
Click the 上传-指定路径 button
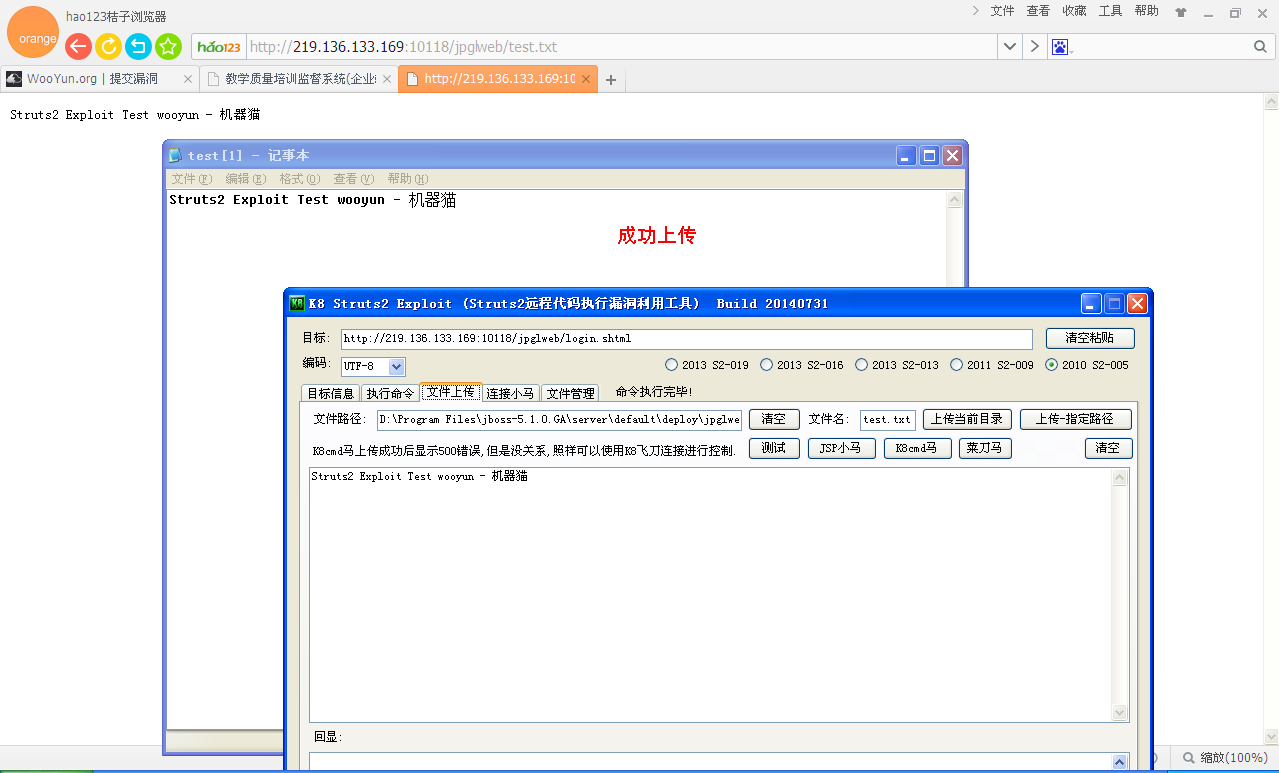point(1076,420)
